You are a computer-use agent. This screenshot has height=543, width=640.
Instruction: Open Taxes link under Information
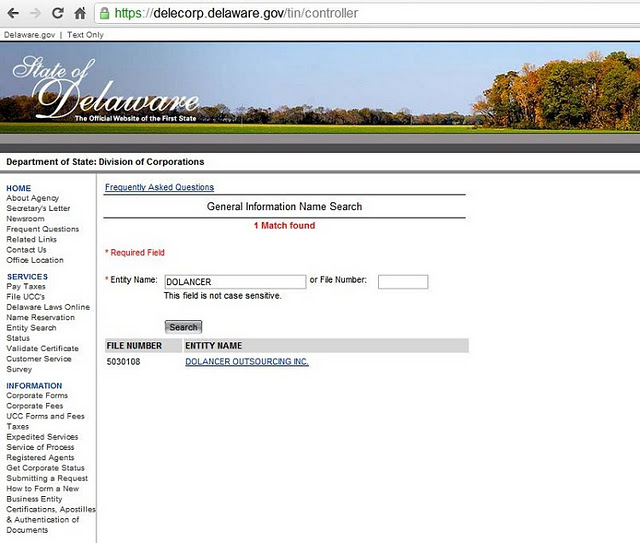point(18,426)
